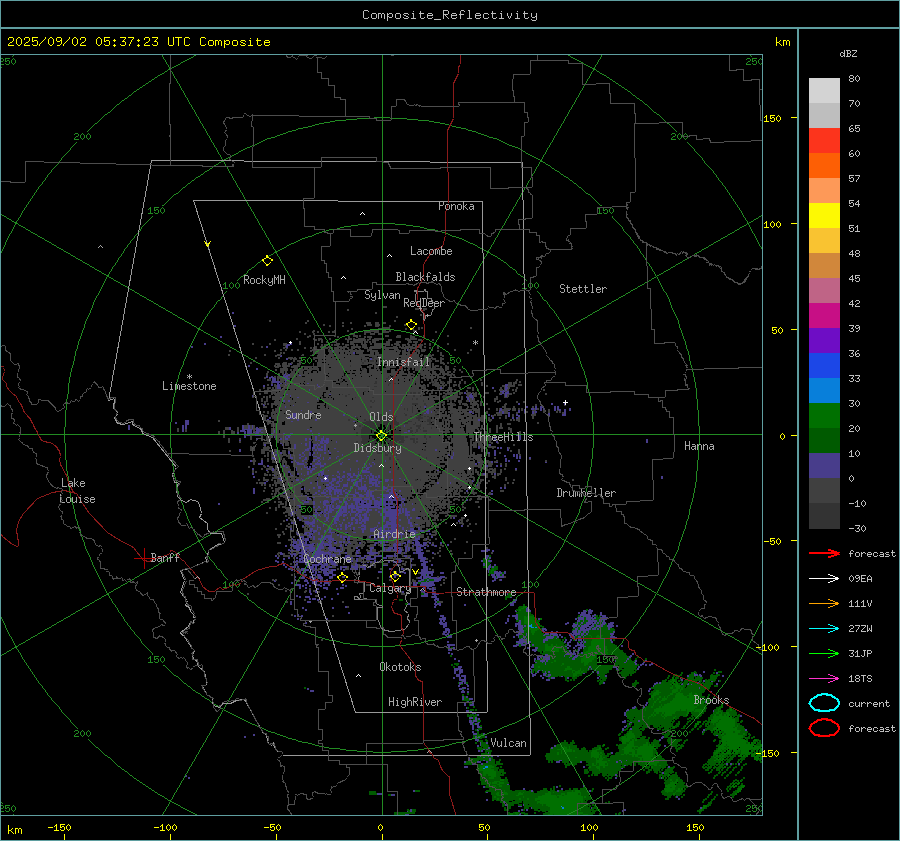Select the light gray 70-80 dBZ swatch
Viewport: 900px width, 841px height.
point(824,91)
